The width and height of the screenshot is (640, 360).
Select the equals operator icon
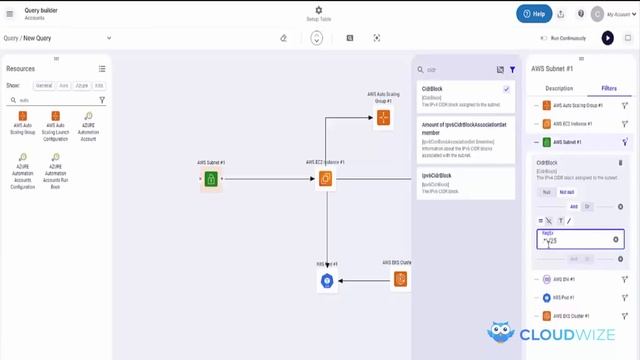tap(540, 221)
